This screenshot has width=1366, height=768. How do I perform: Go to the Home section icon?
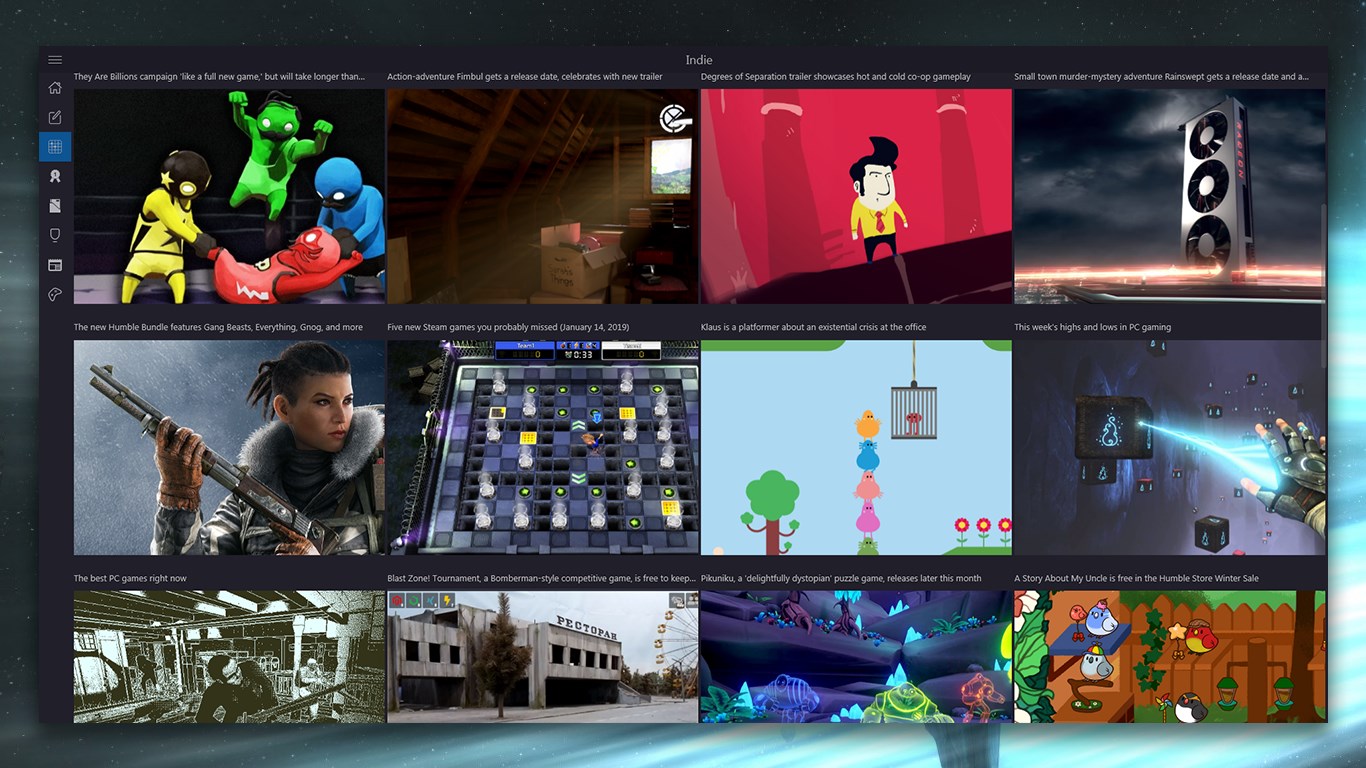55,88
